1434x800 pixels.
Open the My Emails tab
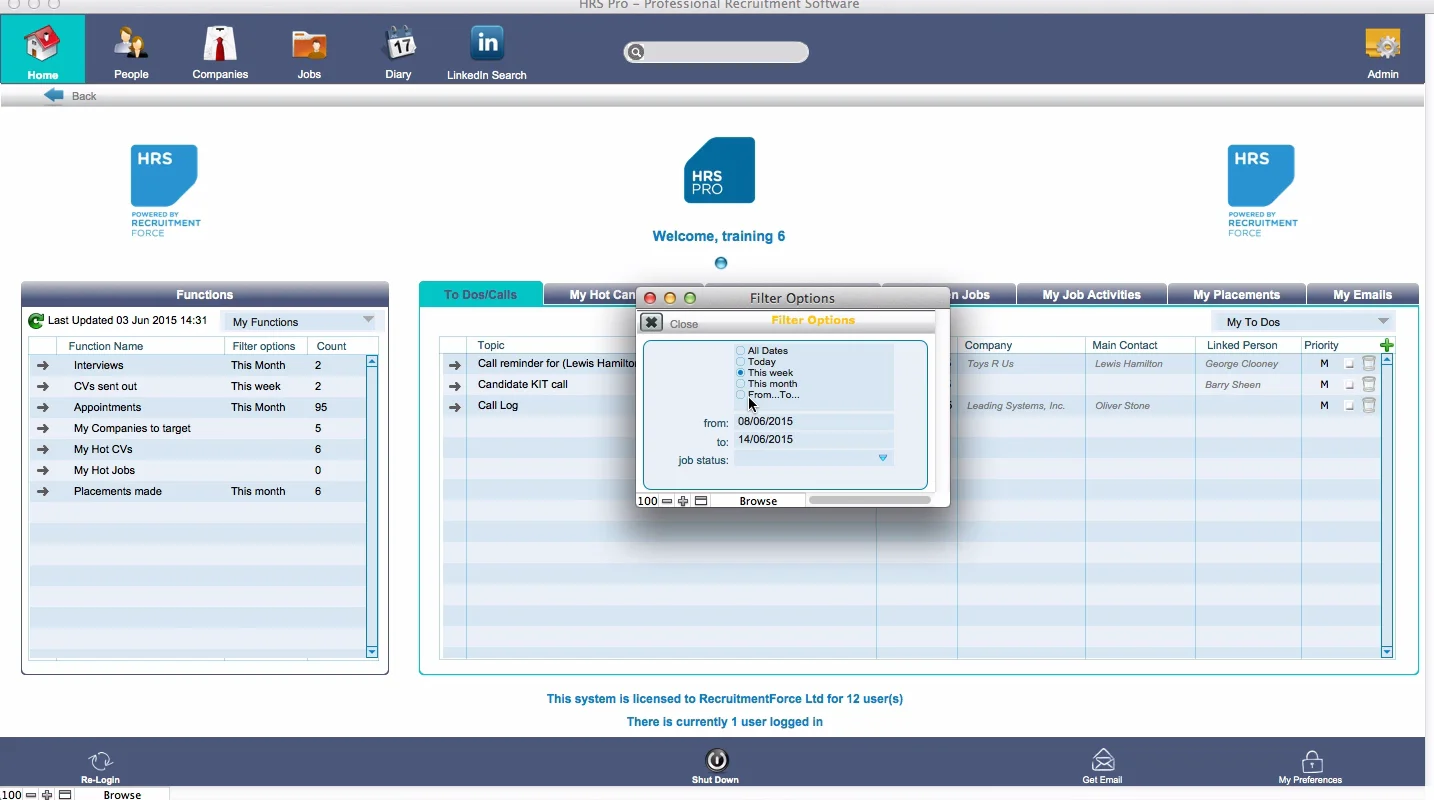click(x=1363, y=295)
